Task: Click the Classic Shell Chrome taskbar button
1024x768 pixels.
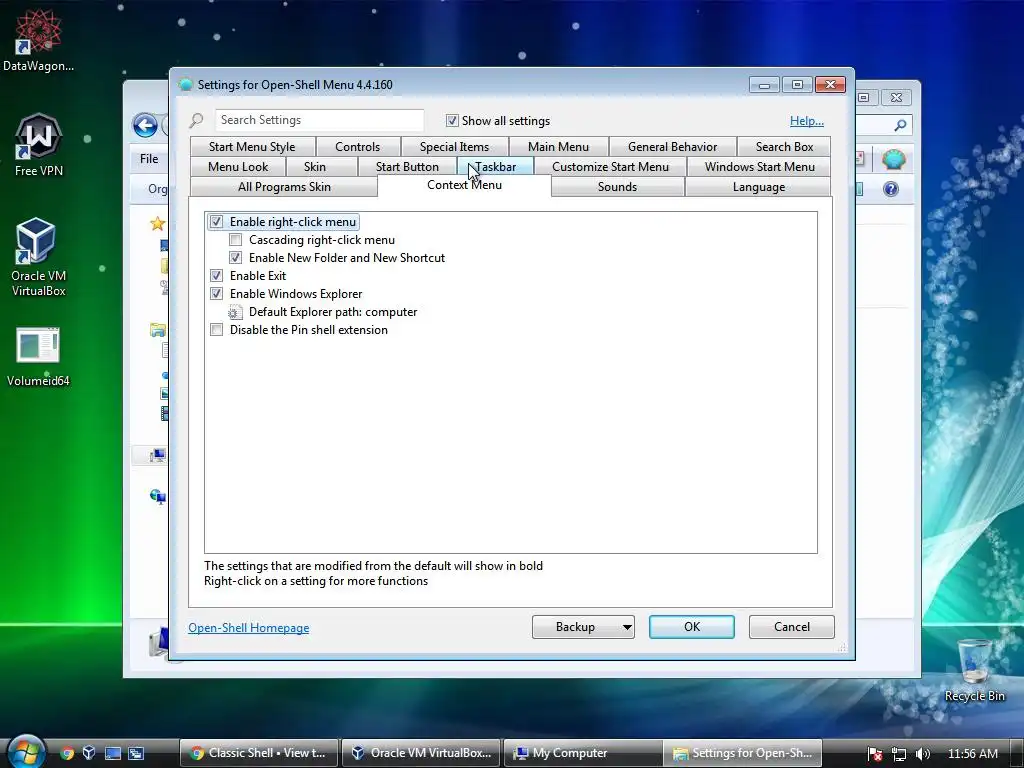Action: pos(259,753)
